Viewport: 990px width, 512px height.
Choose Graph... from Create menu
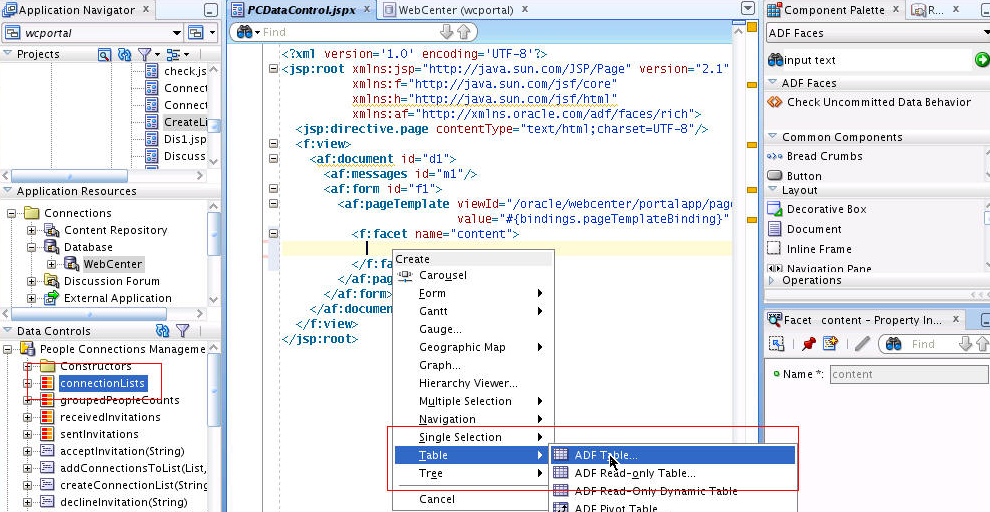tap(474, 366)
